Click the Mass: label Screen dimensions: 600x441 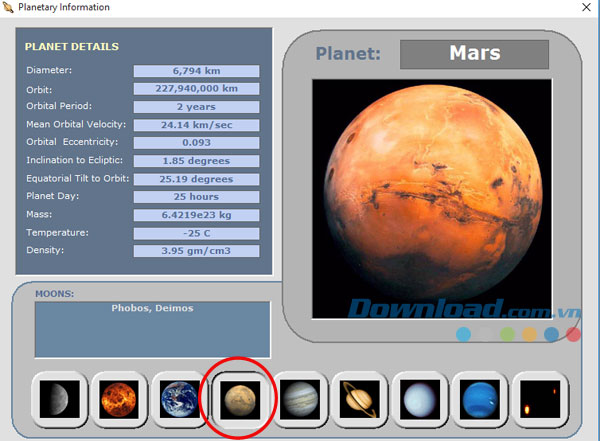coord(39,214)
